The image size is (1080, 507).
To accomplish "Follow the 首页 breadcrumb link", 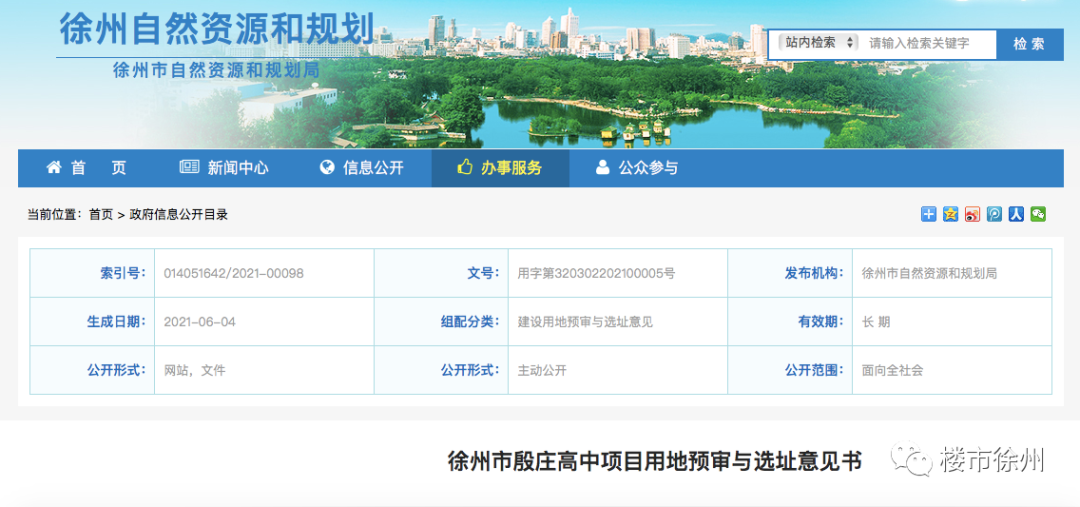I will (101, 215).
